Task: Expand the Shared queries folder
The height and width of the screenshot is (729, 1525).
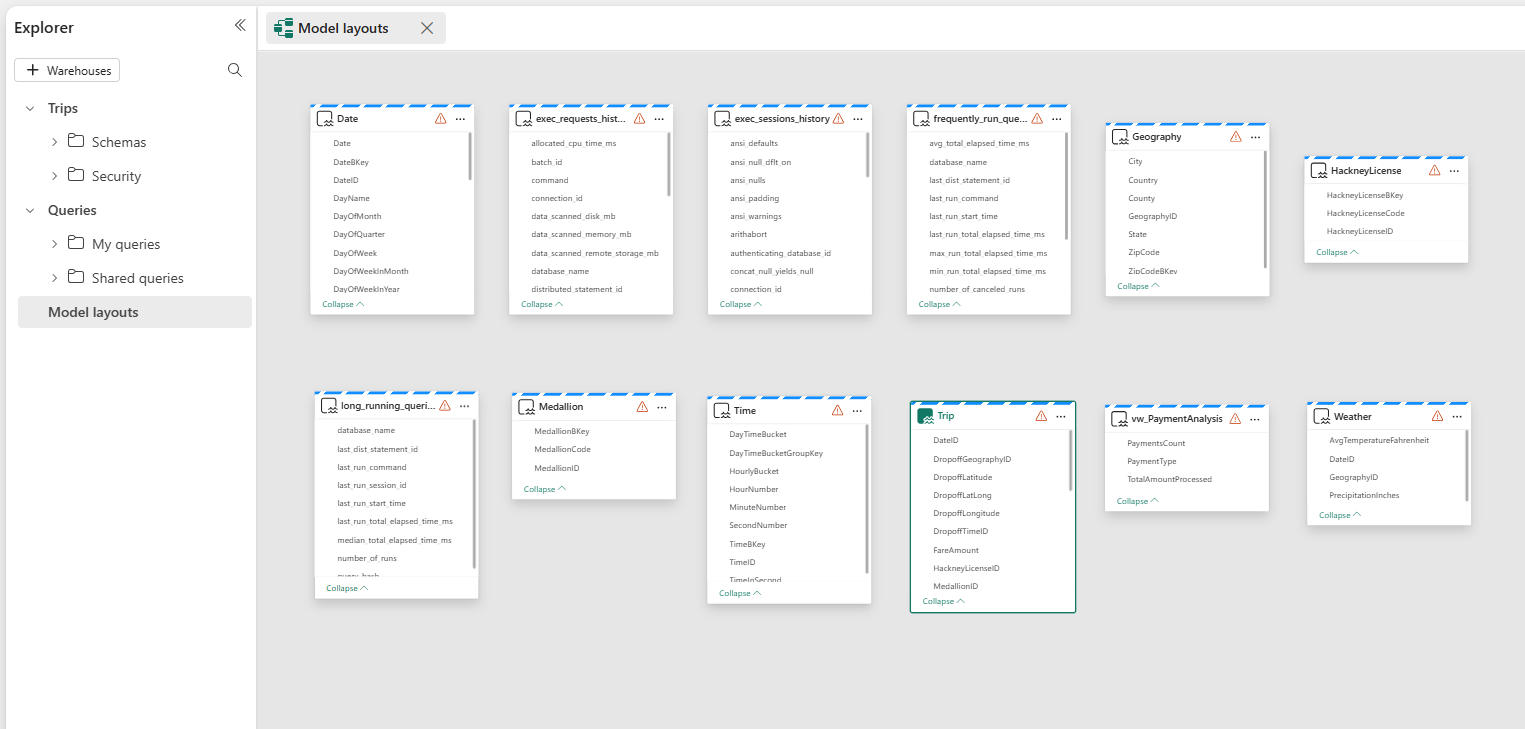Action: (x=54, y=278)
